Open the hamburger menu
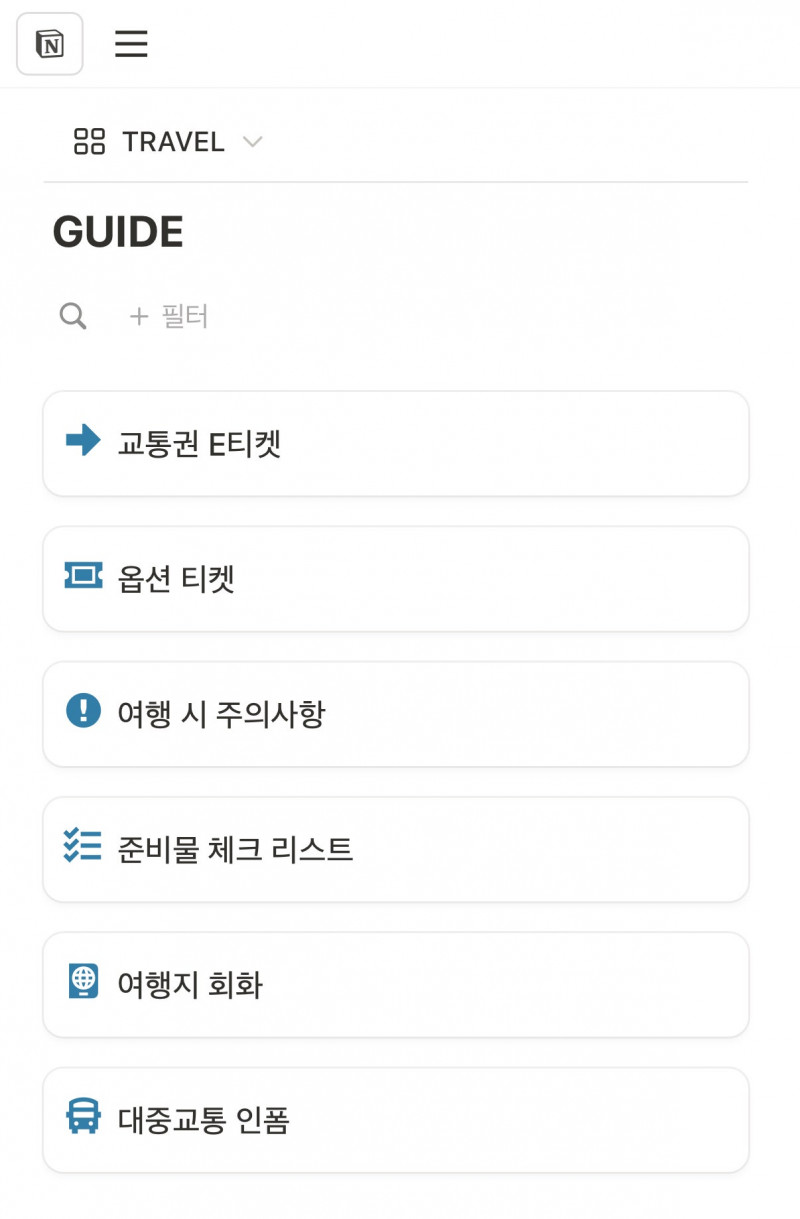Screen dimensions: 800x1219 pyautogui.click(x=131, y=44)
